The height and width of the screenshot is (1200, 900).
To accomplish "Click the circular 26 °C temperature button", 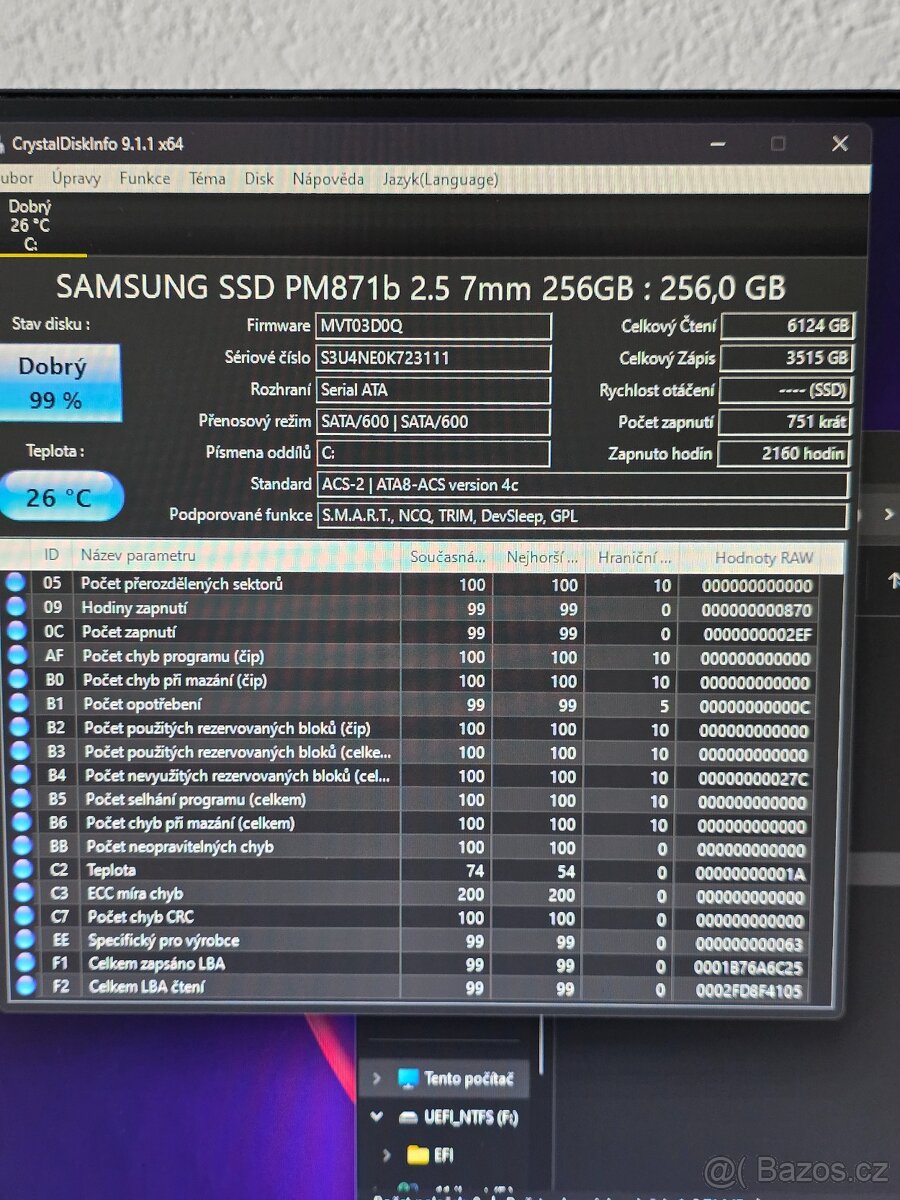I will (x=60, y=497).
